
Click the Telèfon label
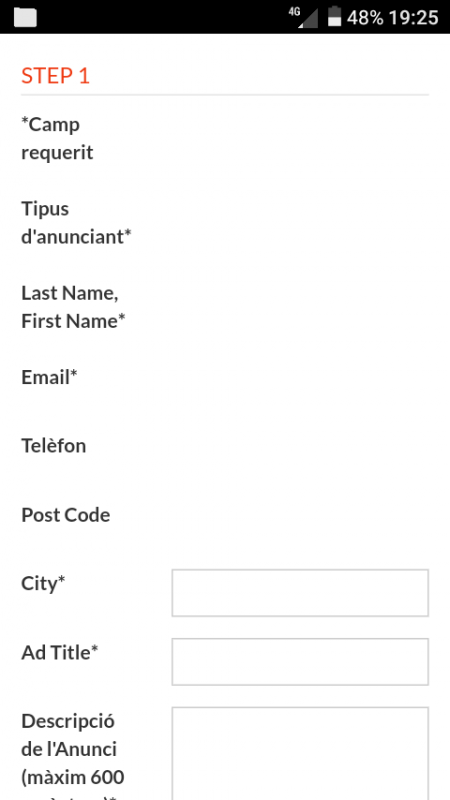point(54,446)
